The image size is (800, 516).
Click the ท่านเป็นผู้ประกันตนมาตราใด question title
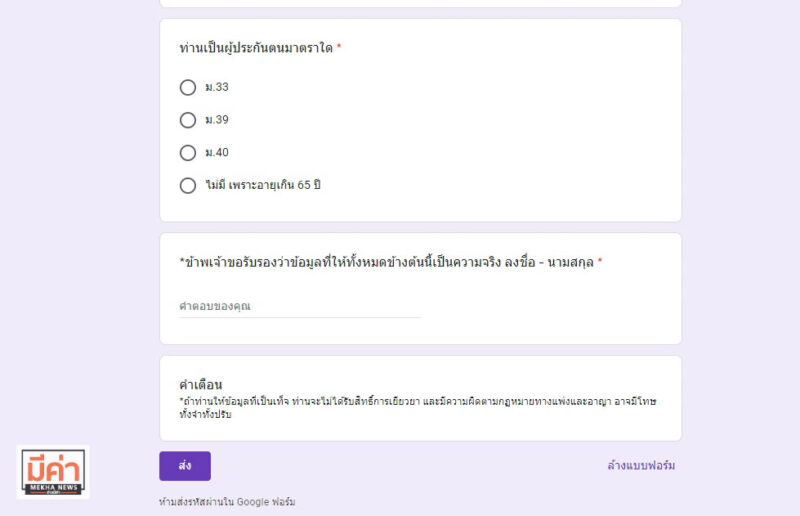pyautogui.click(x=256, y=48)
